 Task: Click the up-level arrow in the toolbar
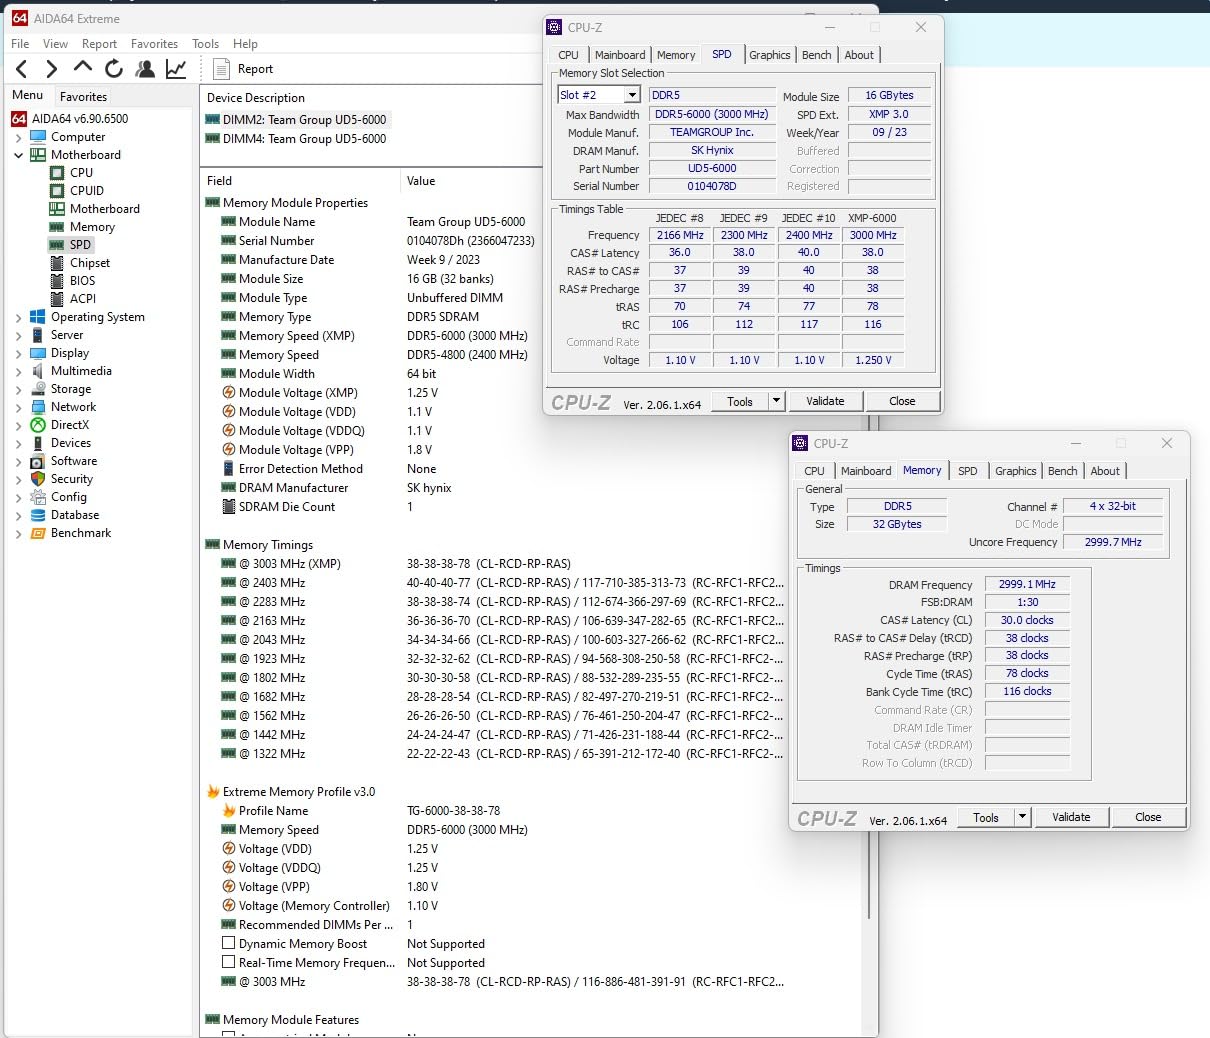point(83,67)
